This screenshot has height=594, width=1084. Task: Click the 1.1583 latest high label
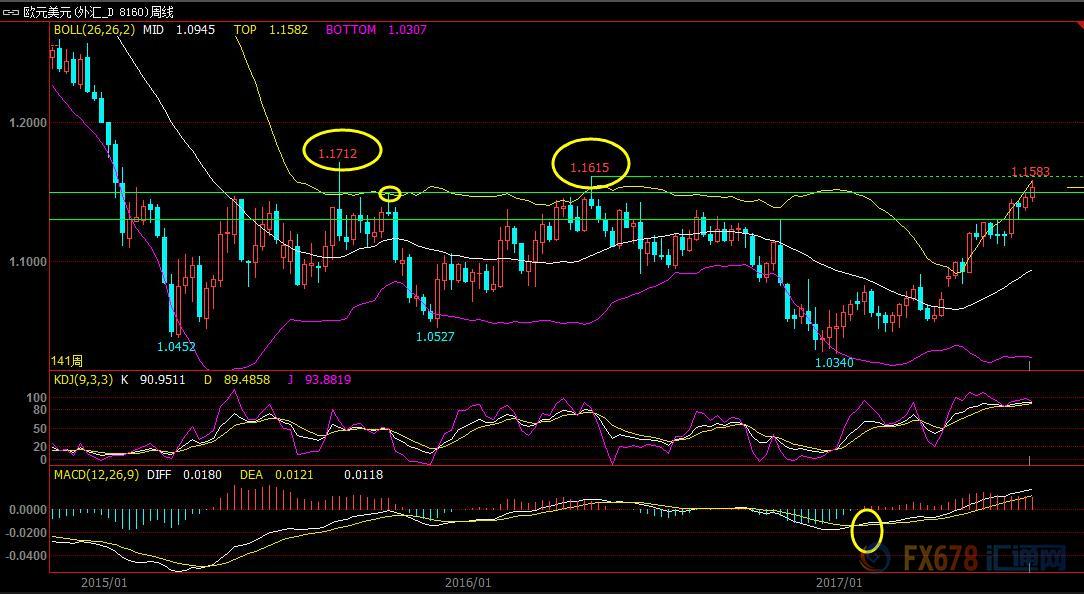pos(1030,172)
